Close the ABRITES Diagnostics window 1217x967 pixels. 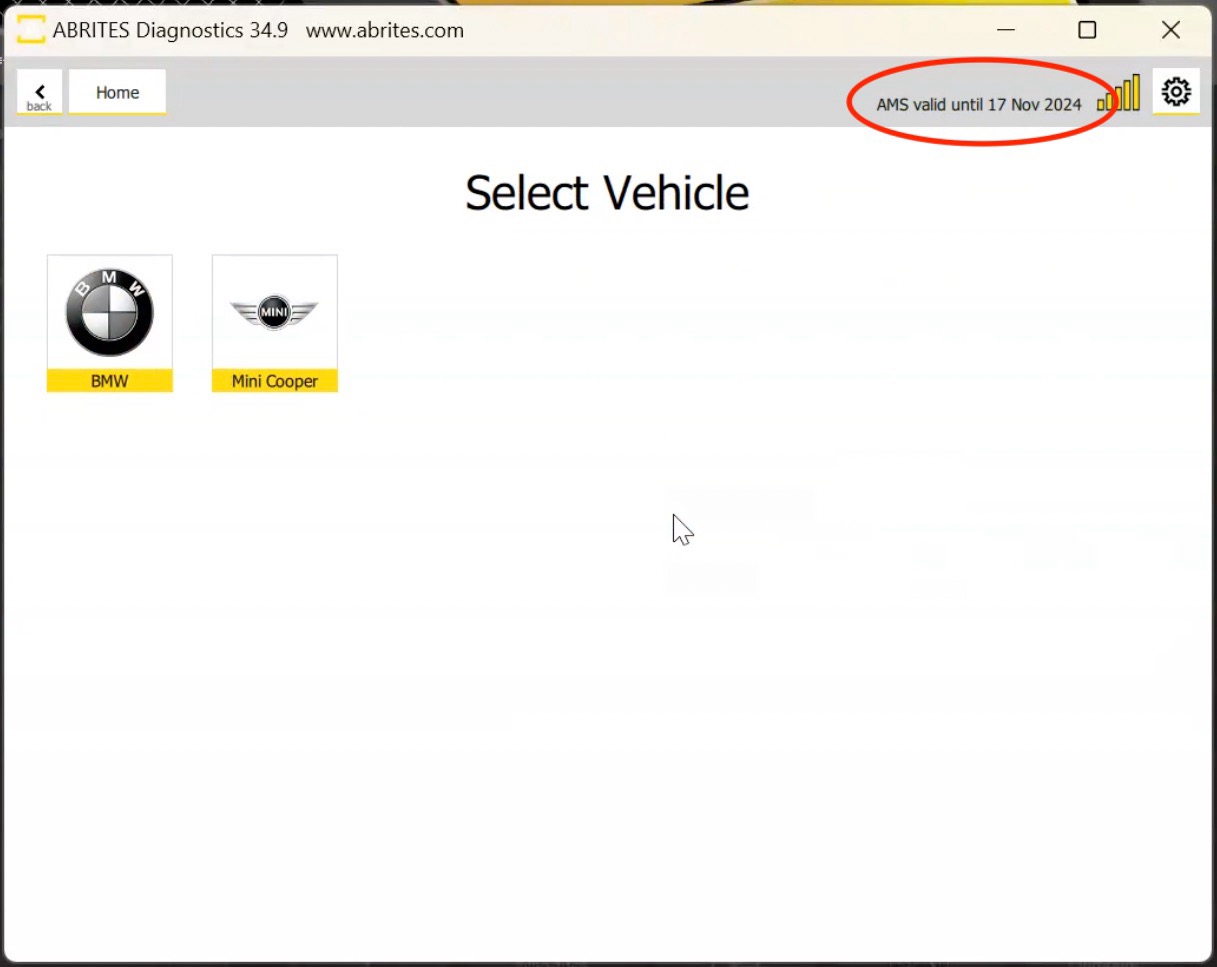pyautogui.click(x=1171, y=30)
